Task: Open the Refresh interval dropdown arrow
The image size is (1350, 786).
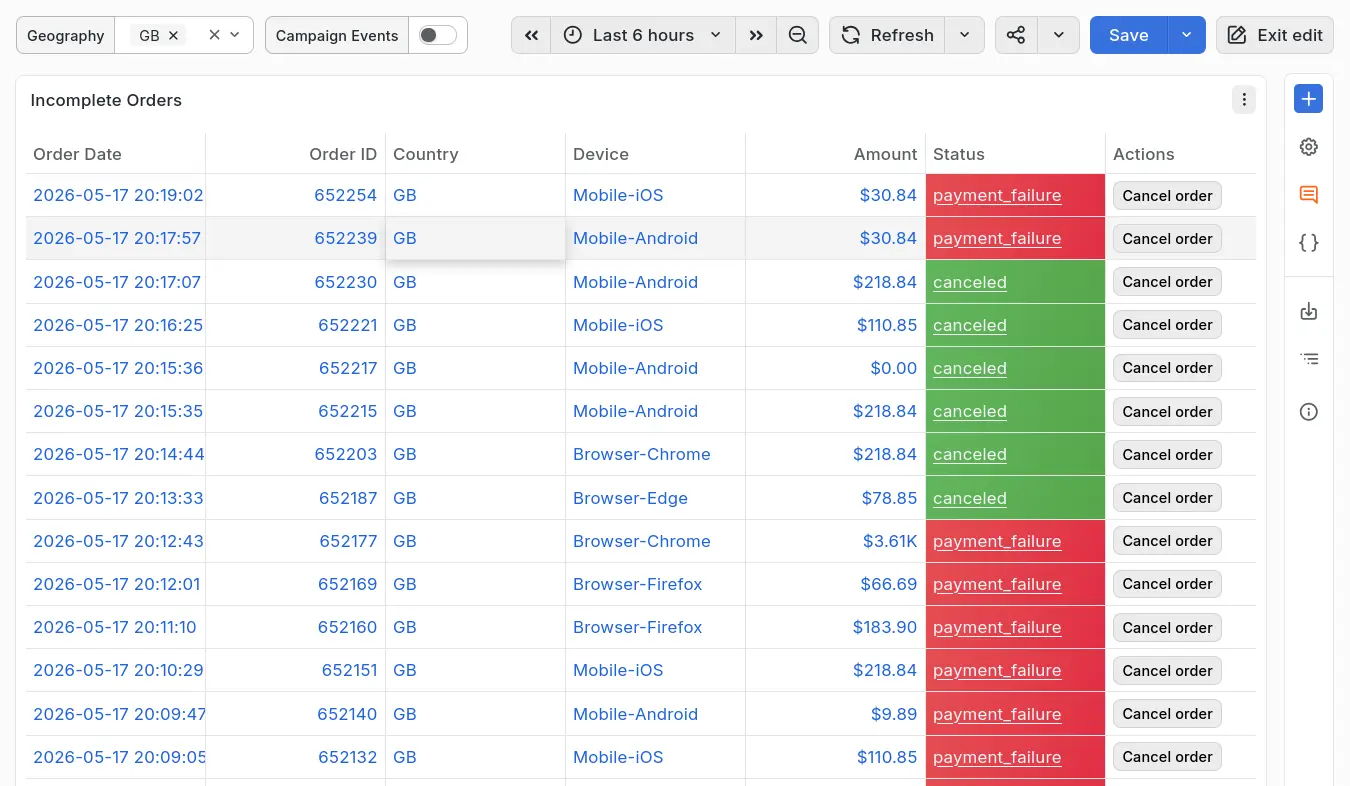Action: pos(965,35)
